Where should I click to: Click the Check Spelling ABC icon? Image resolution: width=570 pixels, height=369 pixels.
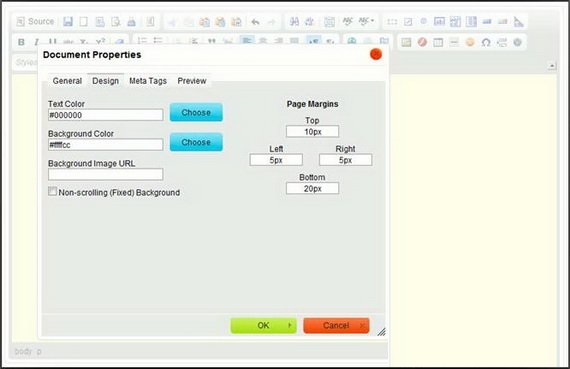coord(348,22)
